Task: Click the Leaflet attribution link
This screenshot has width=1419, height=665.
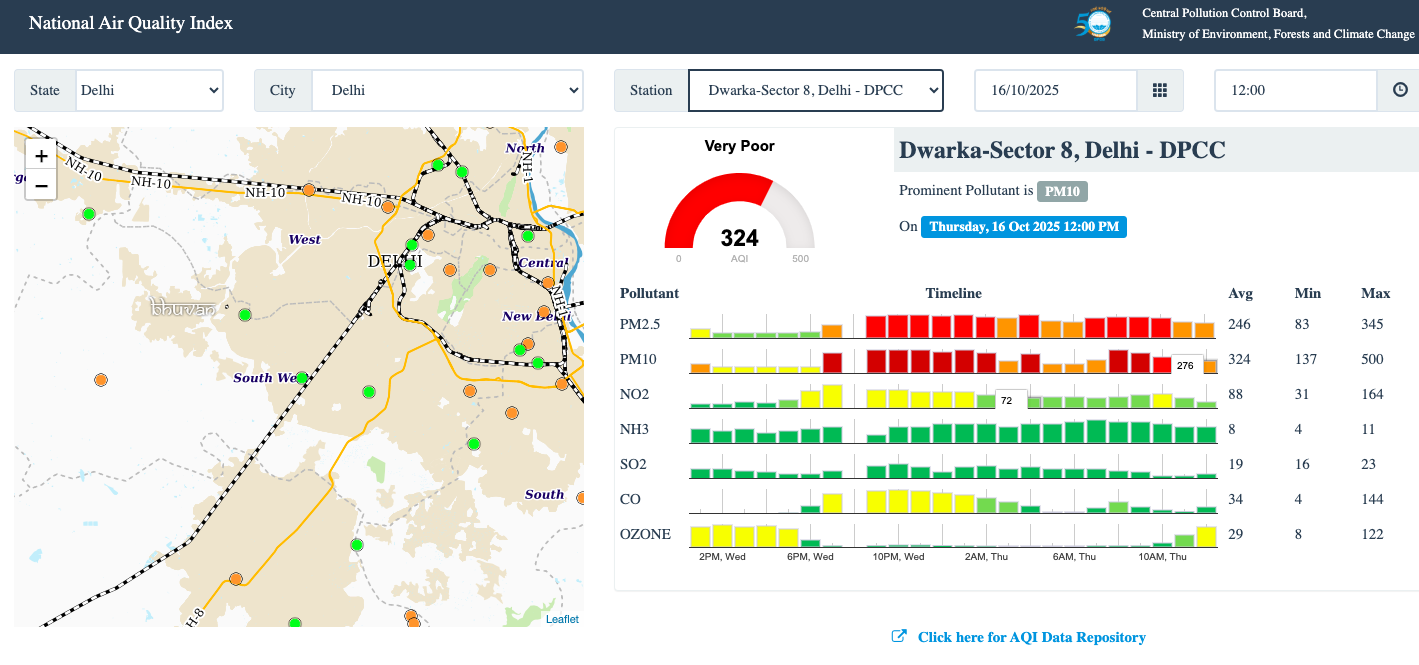Action: click(562, 619)
